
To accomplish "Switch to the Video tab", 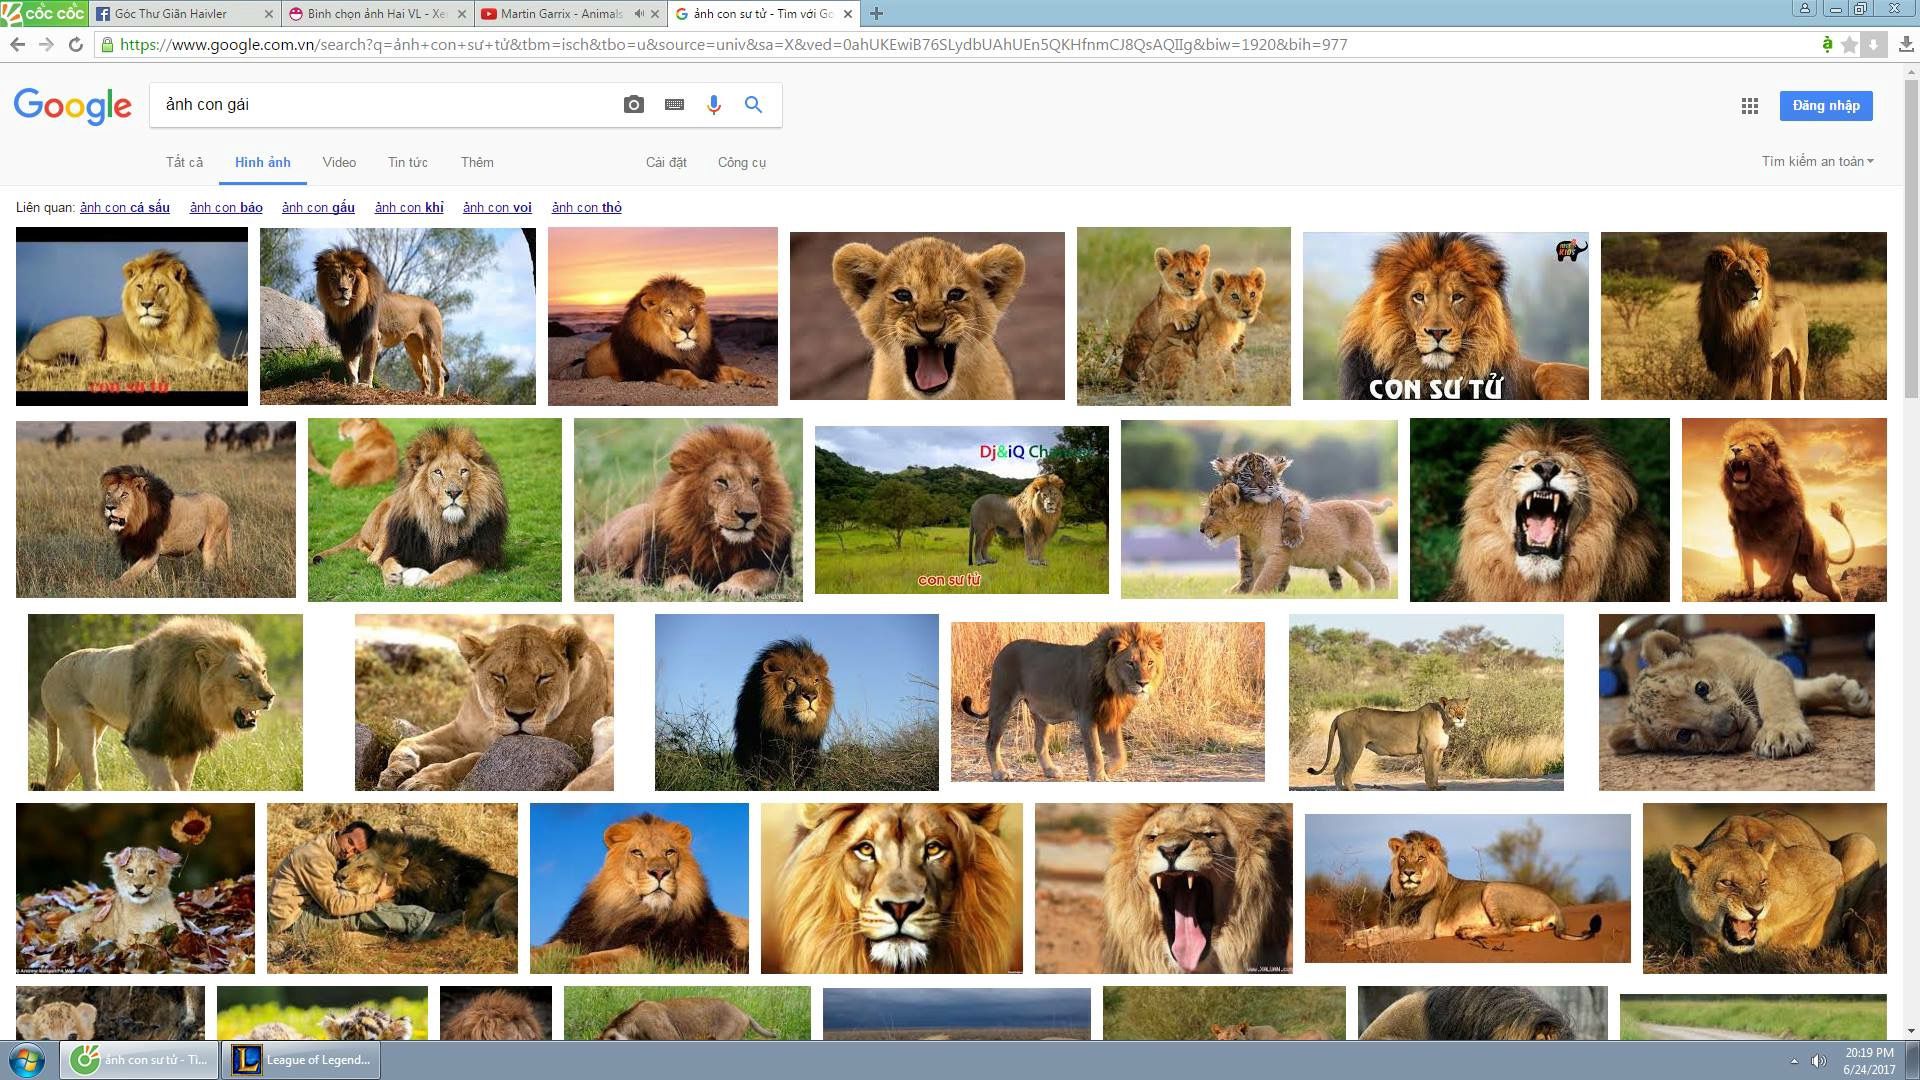I will coord(339,162).
